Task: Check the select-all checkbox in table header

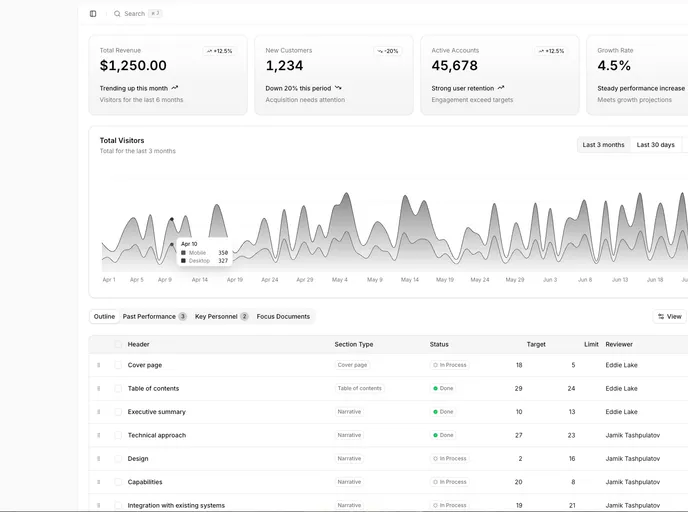Action: coord(118,344)
